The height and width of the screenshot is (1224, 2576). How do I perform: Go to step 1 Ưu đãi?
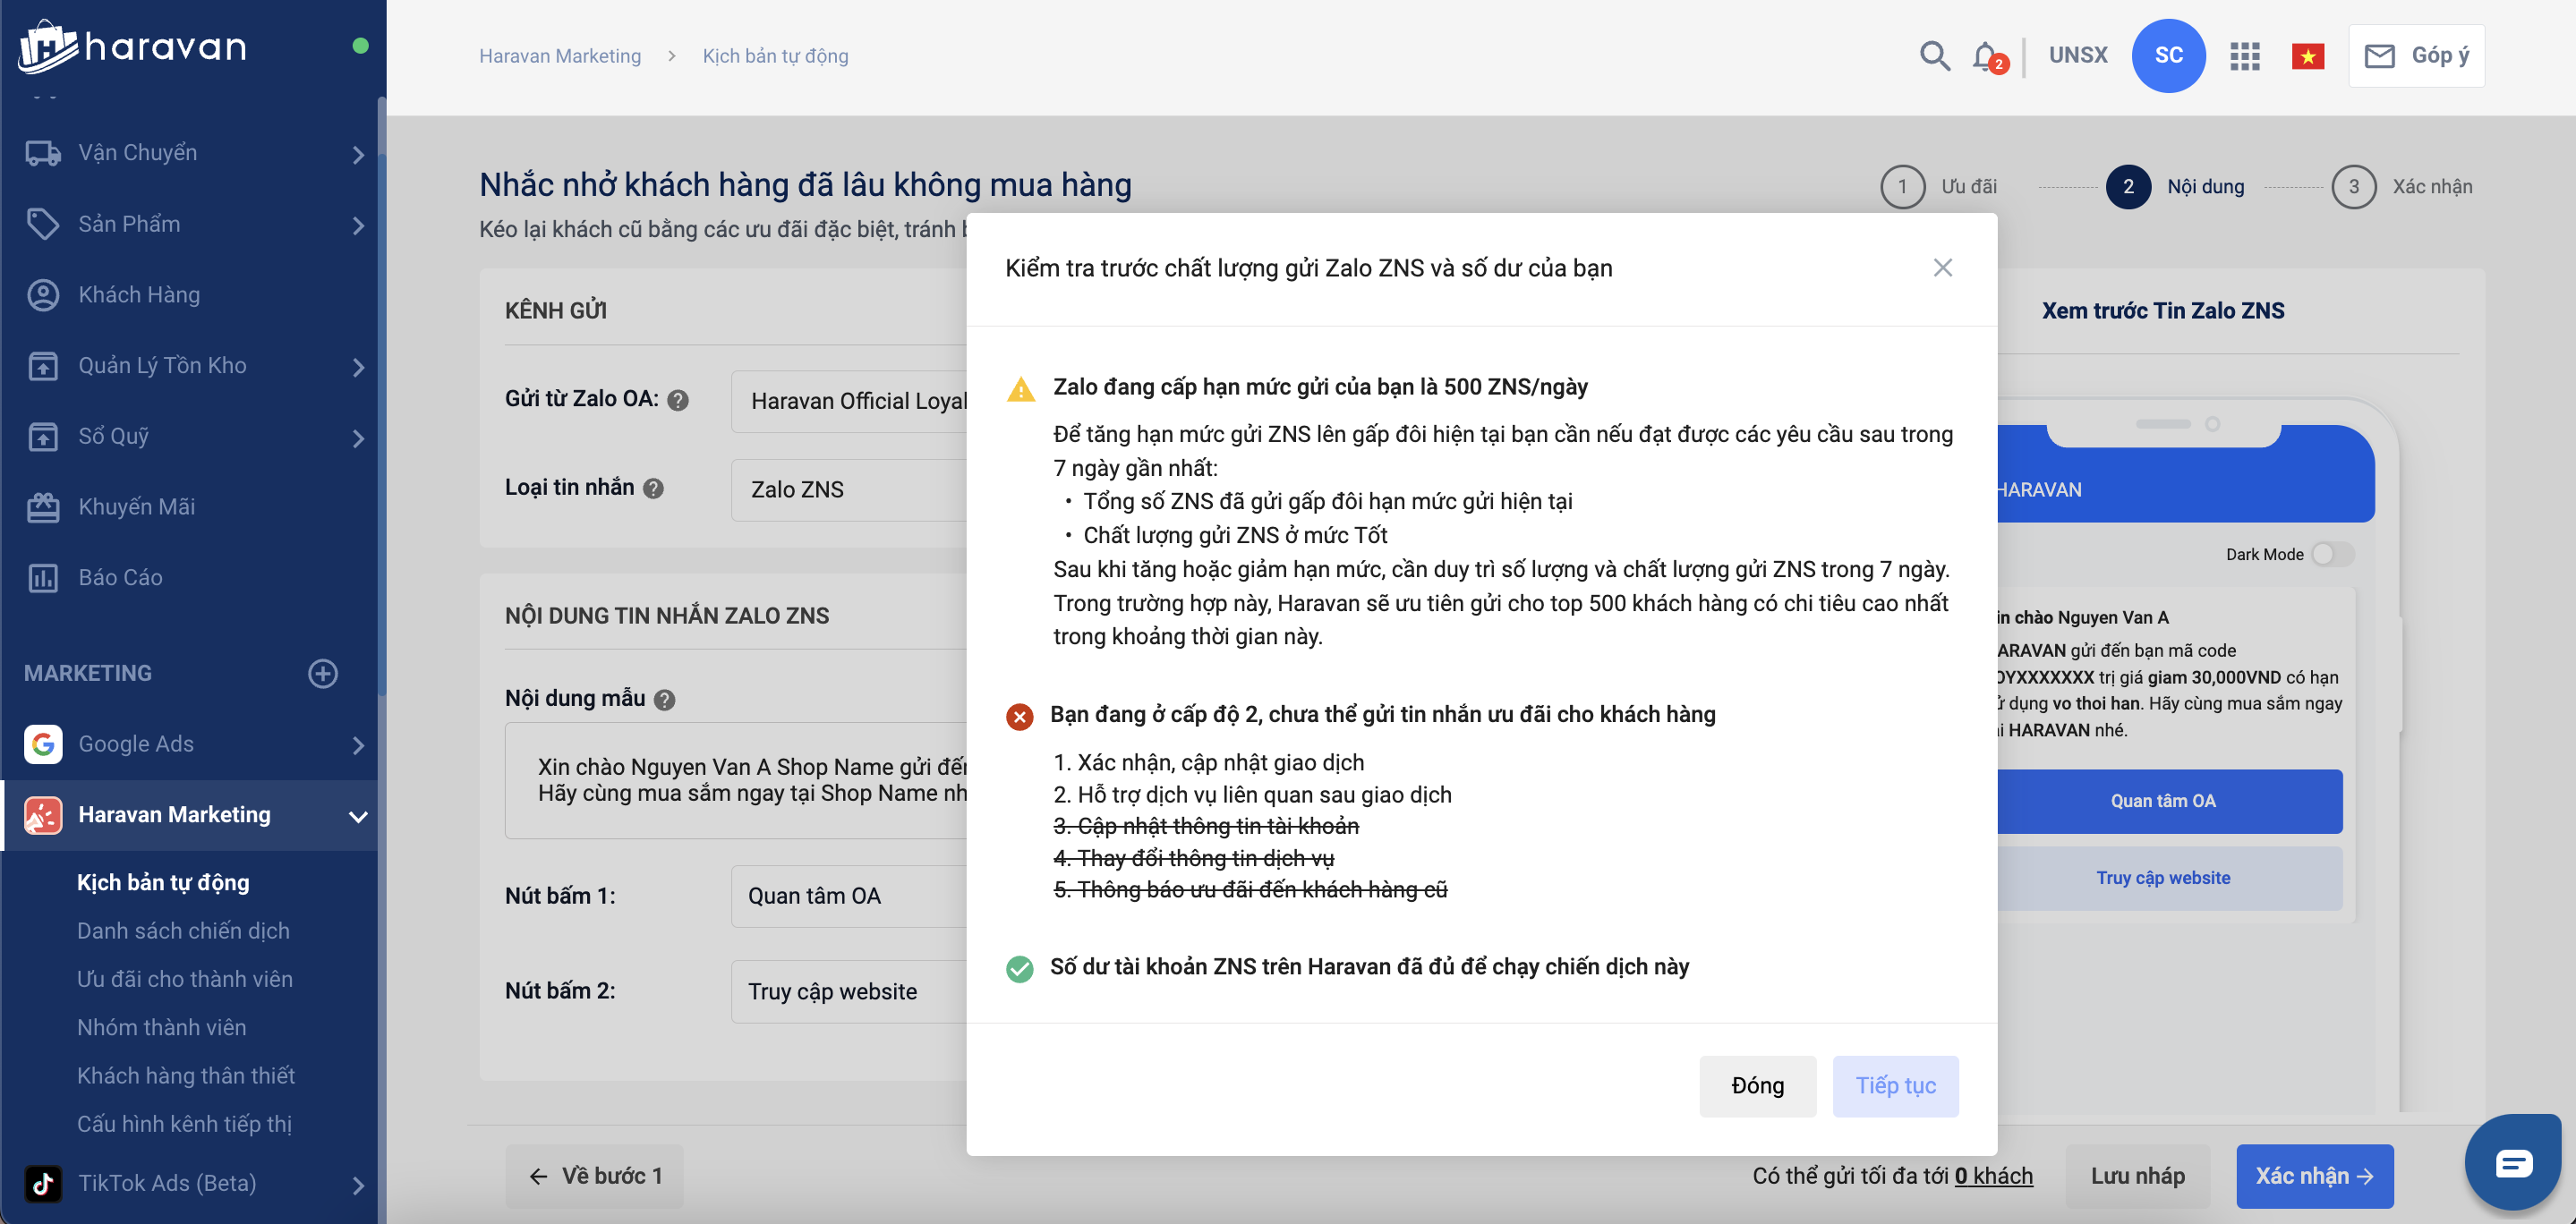click(1938, 187)
